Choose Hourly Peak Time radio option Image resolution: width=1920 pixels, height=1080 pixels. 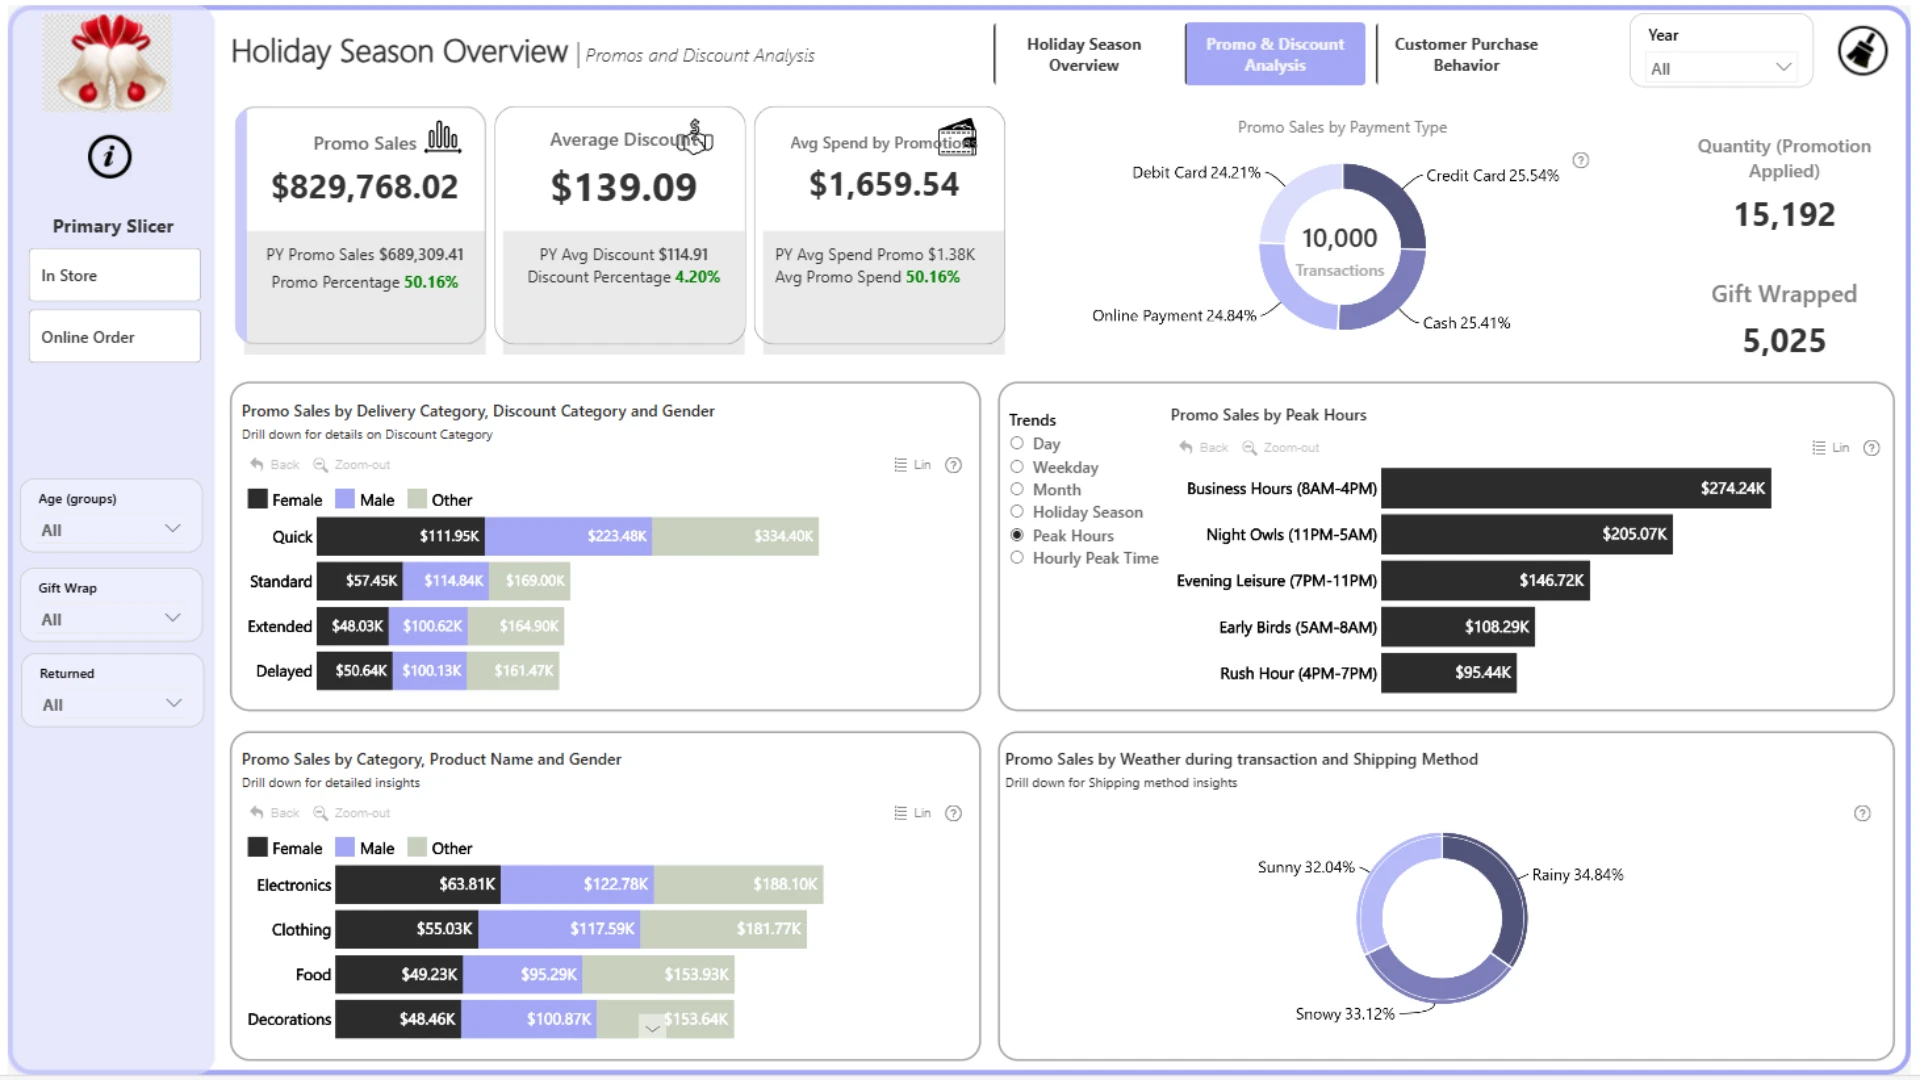pyautogui.click(x=1084, y=558)
